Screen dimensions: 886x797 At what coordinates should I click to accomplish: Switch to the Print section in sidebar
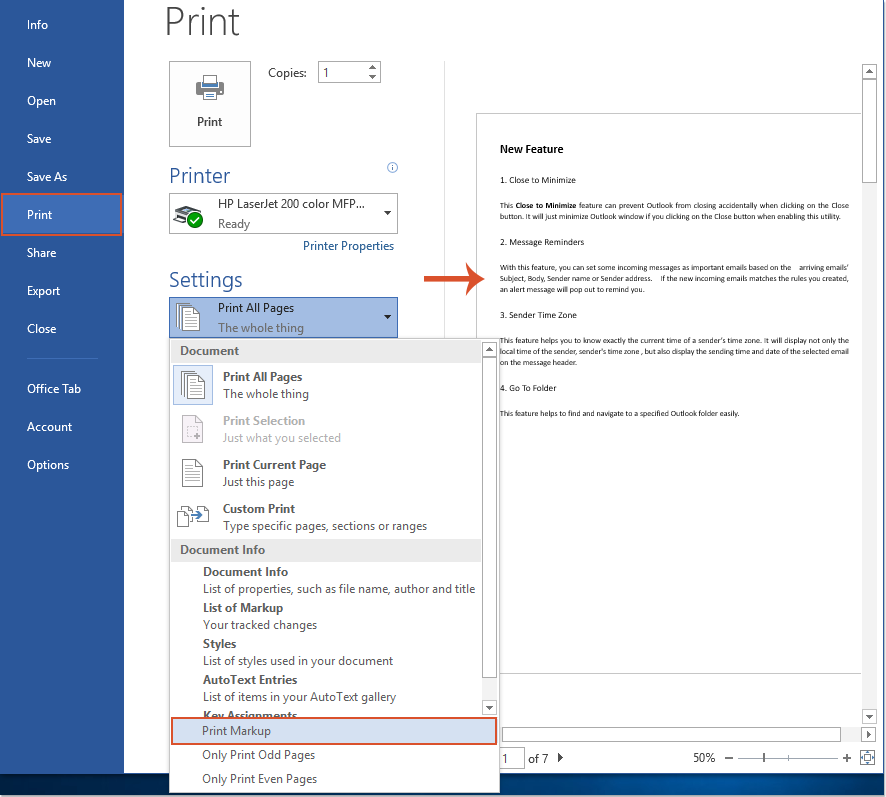click(41, 214)
